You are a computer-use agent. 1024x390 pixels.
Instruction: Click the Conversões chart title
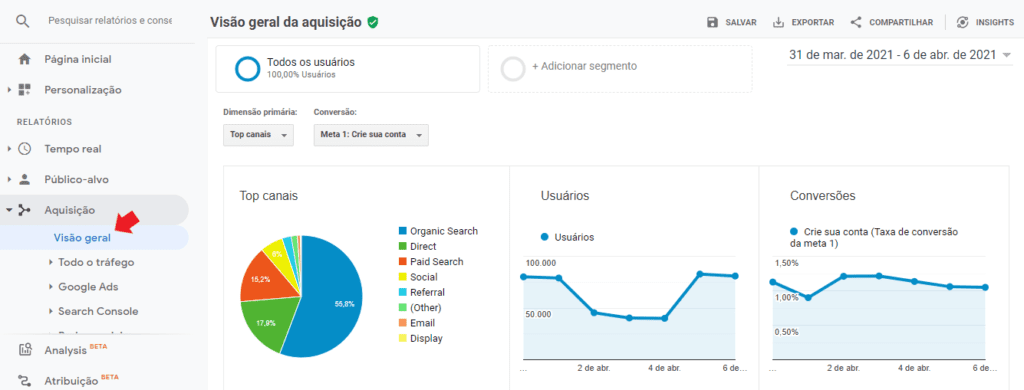pos(823,195)
